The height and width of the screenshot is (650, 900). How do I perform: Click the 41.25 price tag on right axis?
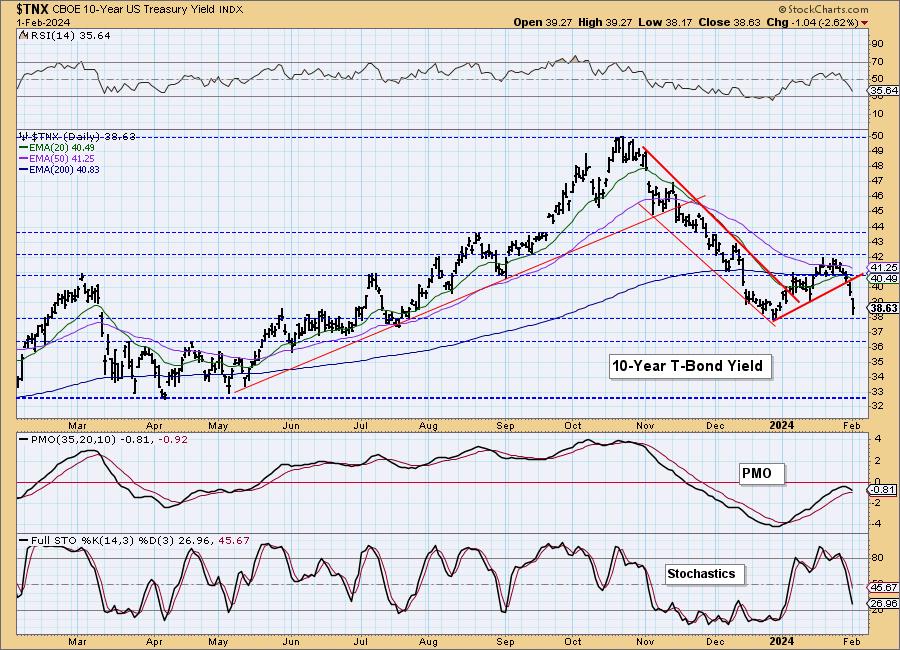pos(883,268)
